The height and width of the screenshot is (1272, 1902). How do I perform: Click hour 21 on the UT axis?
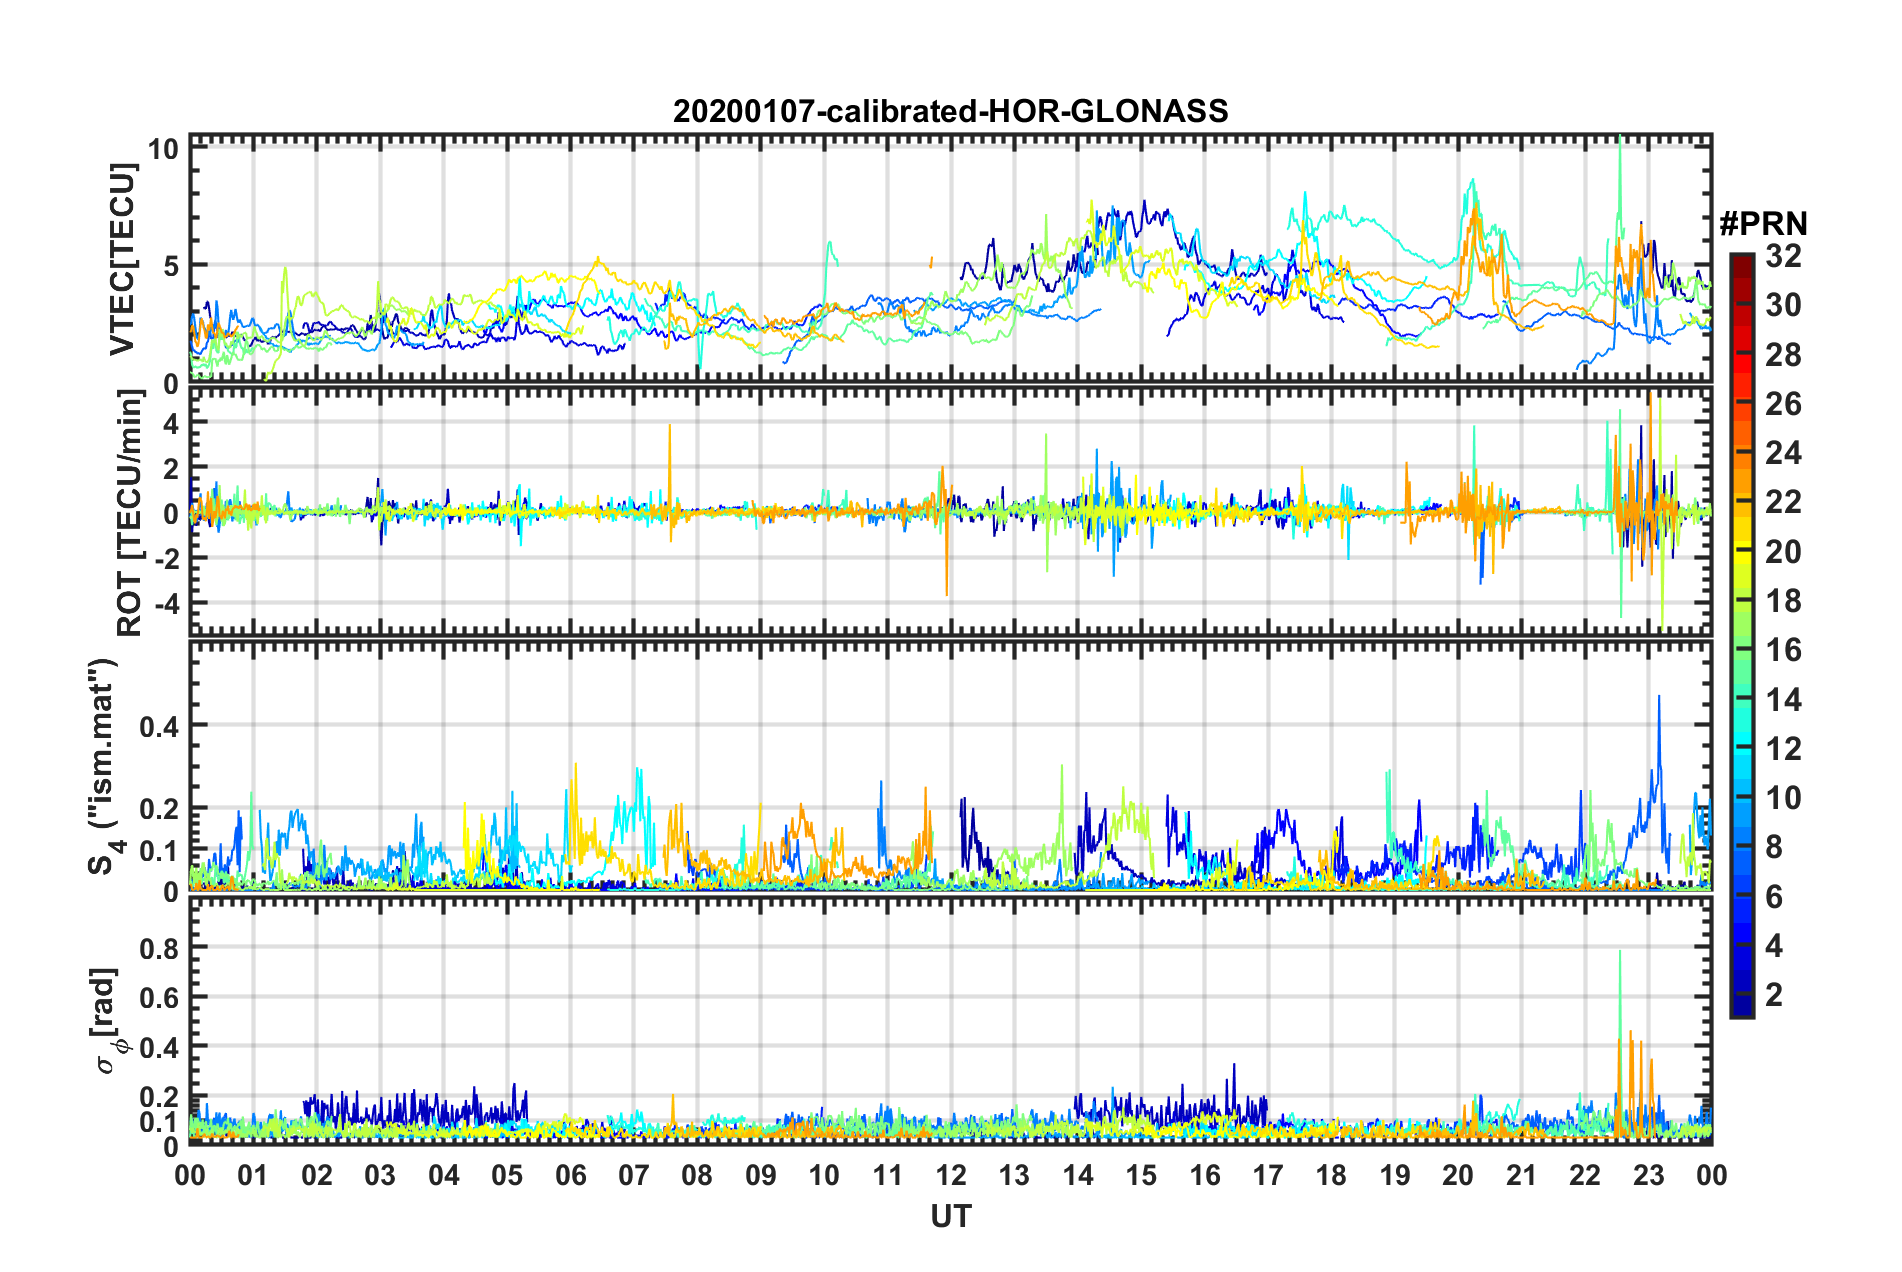[1521, 1175]
